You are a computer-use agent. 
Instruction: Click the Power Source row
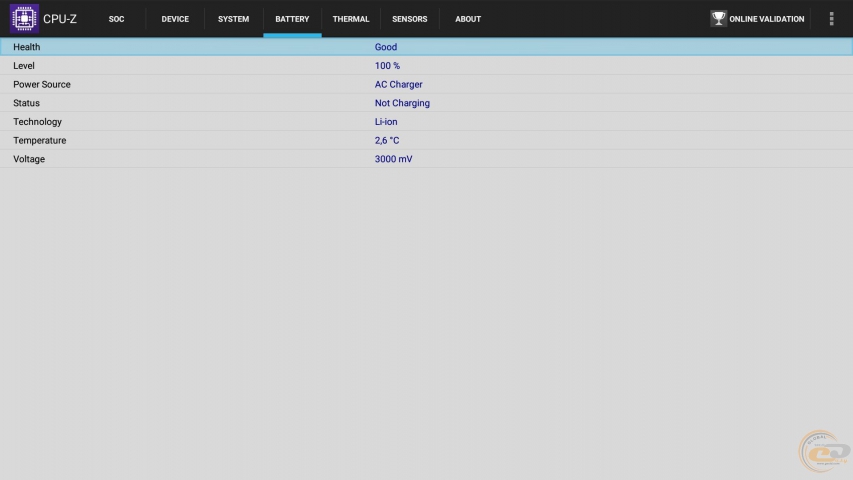click(x=426, y=85)
